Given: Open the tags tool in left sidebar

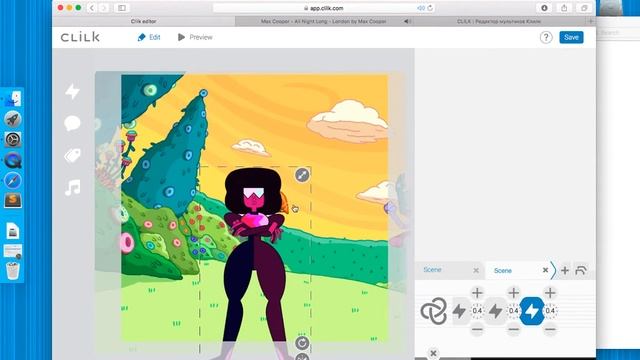Looking at the screenshot, I should (x=72, y=156).
